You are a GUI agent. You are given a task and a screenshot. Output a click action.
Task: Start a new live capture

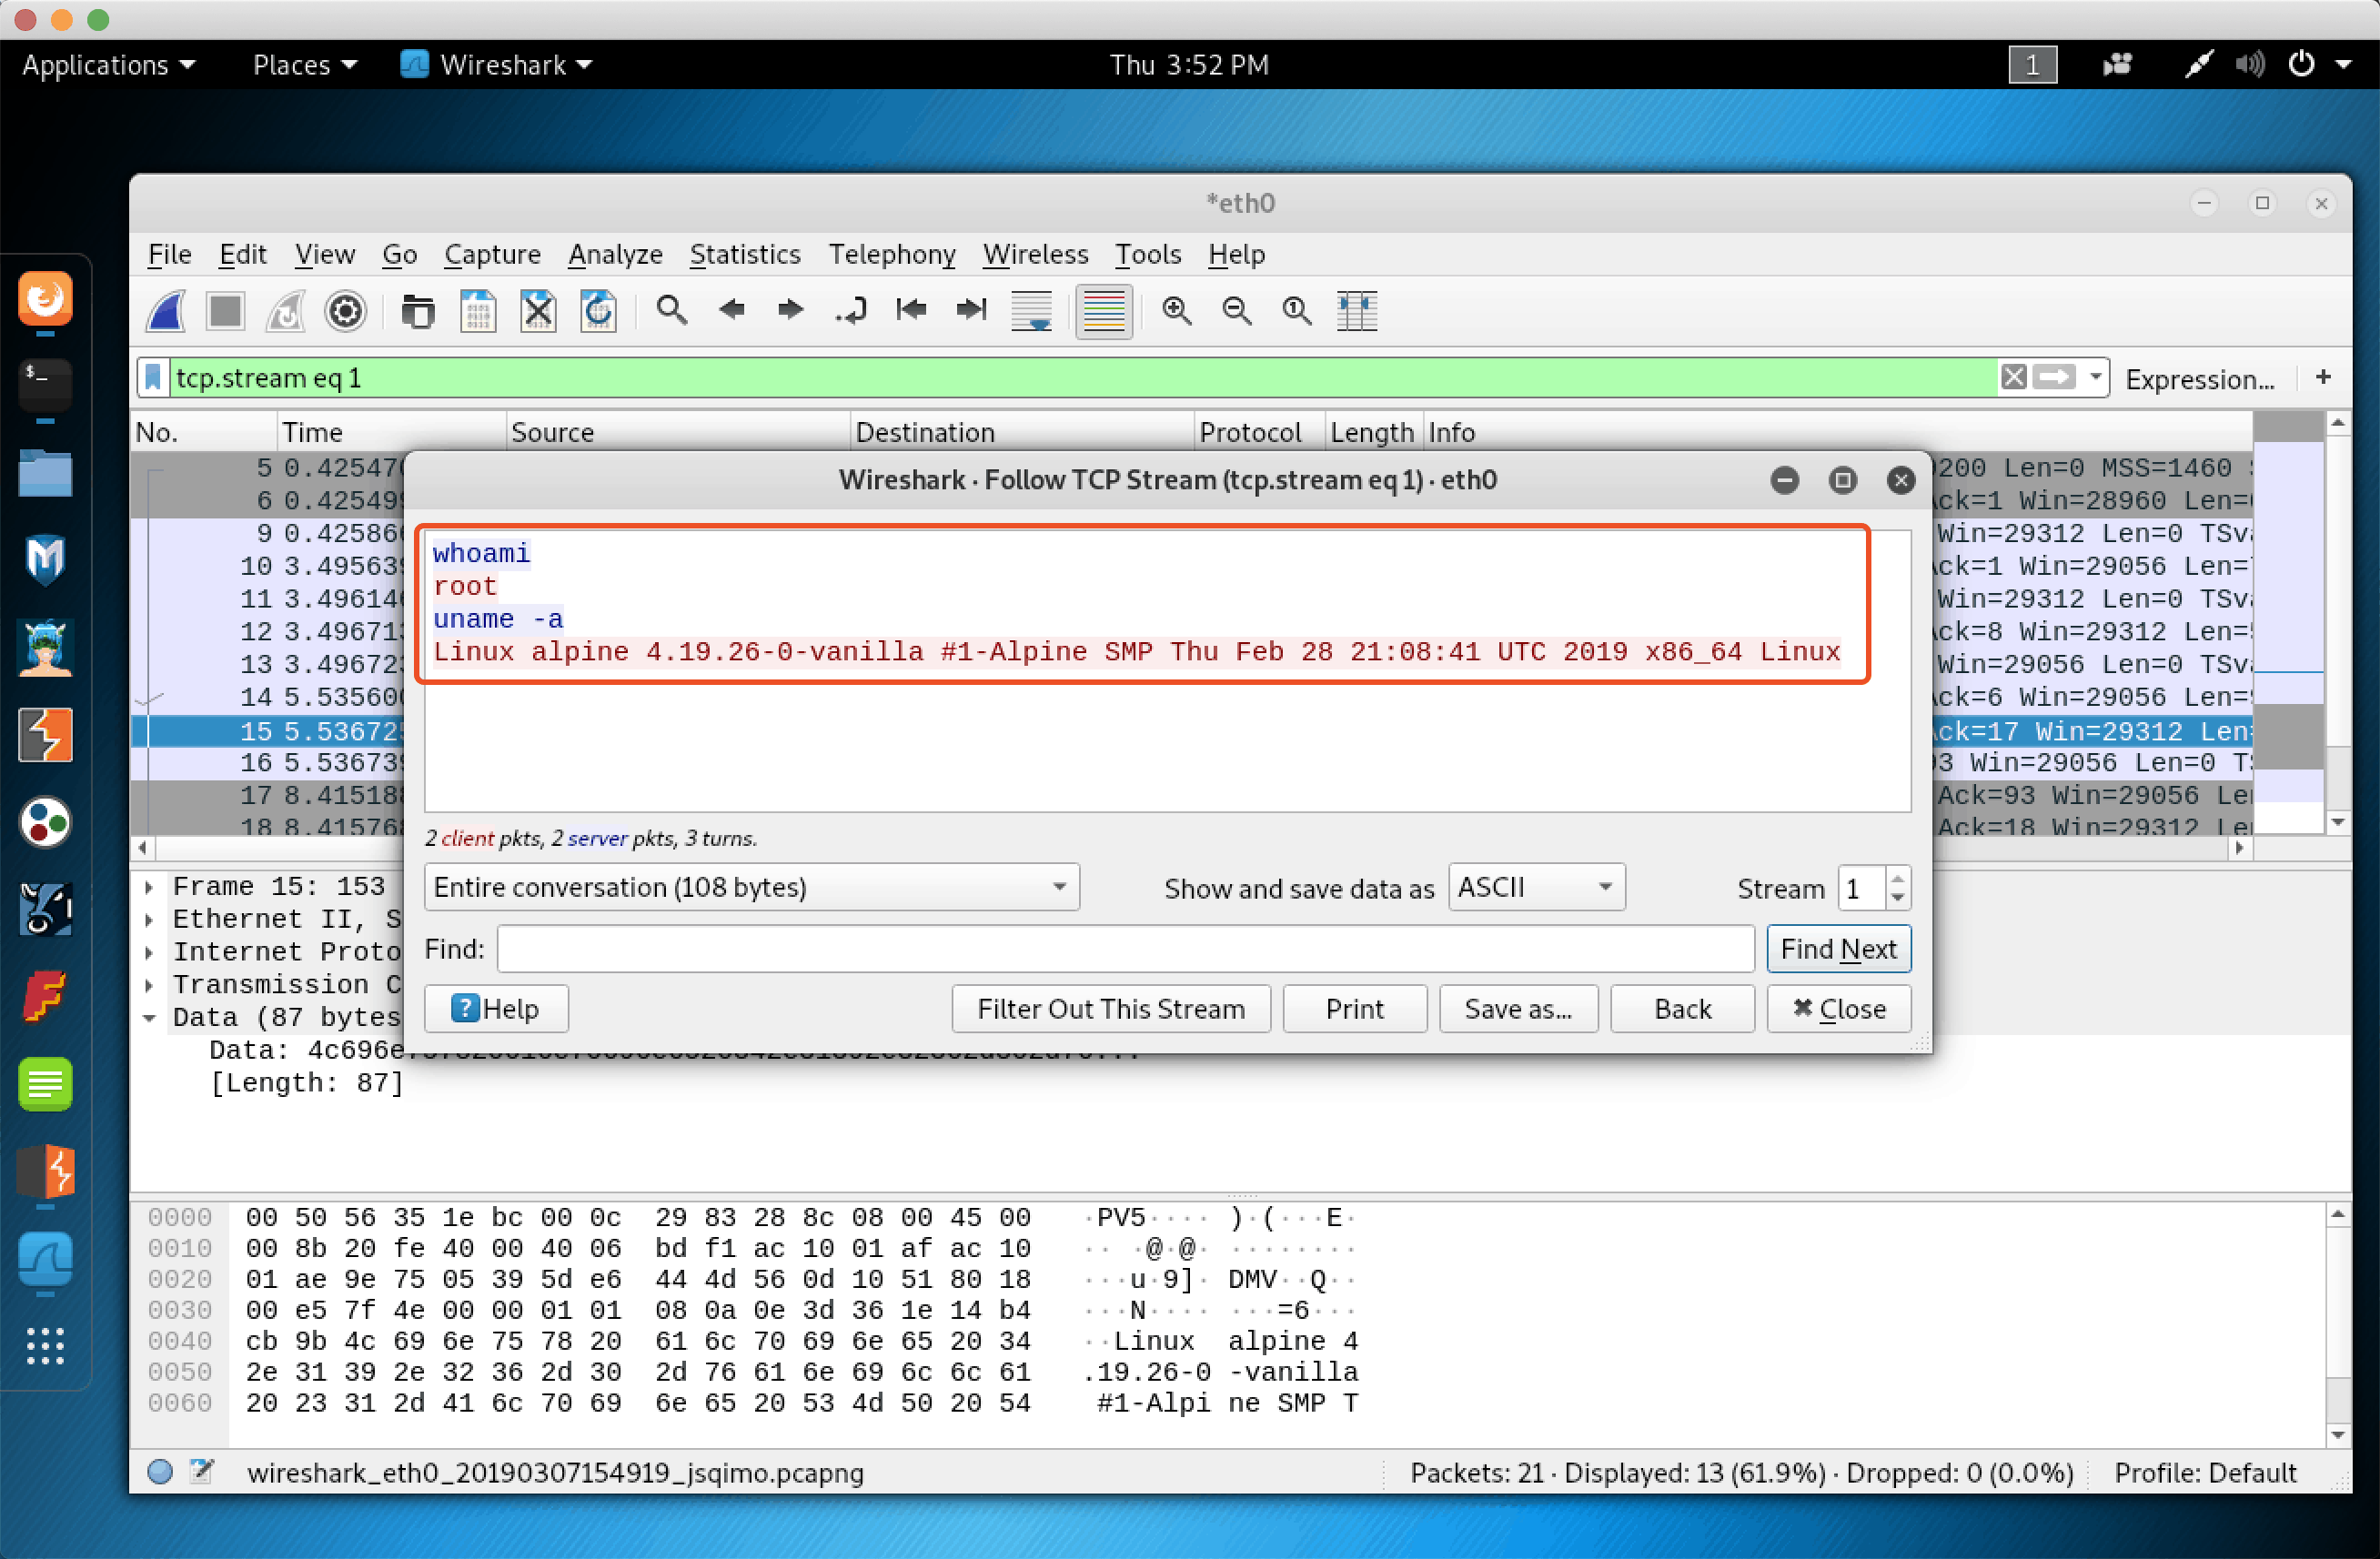click(166, 311)
